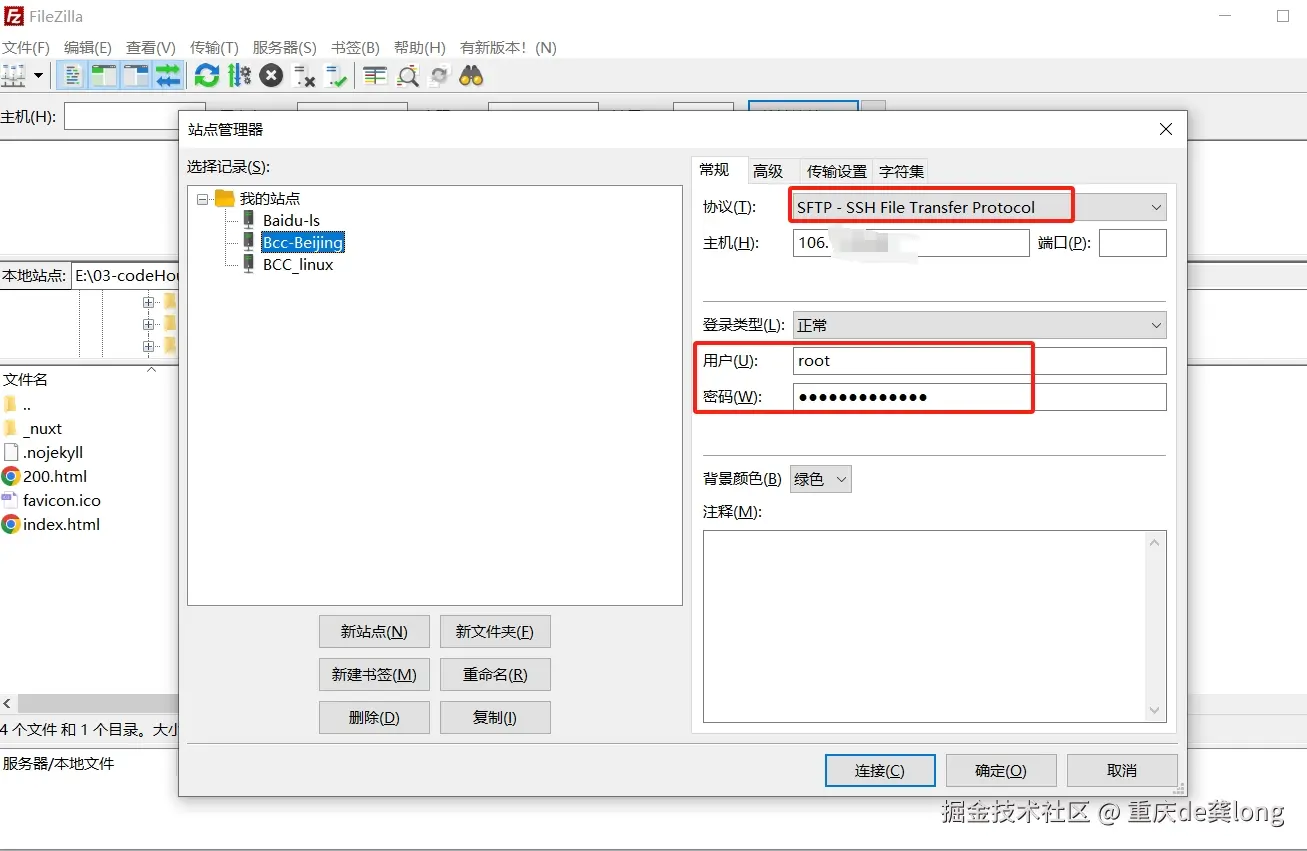The height and width of the screenshot is (851, 1307).
Task: Open the 传输 menu
Action: pos(213,47)
